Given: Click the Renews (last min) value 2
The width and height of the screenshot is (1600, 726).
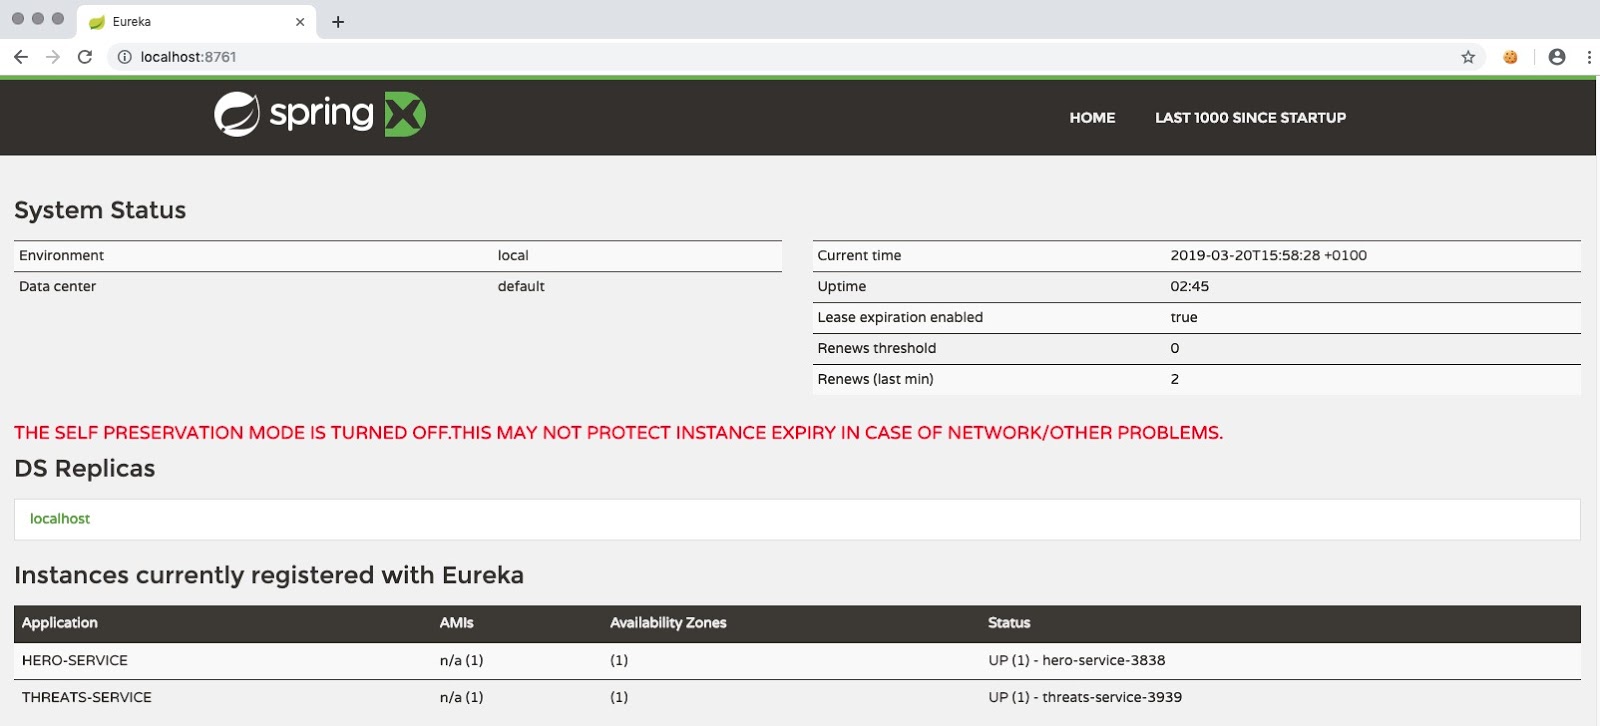Looking at the screenshot, I should [1175, 380].
